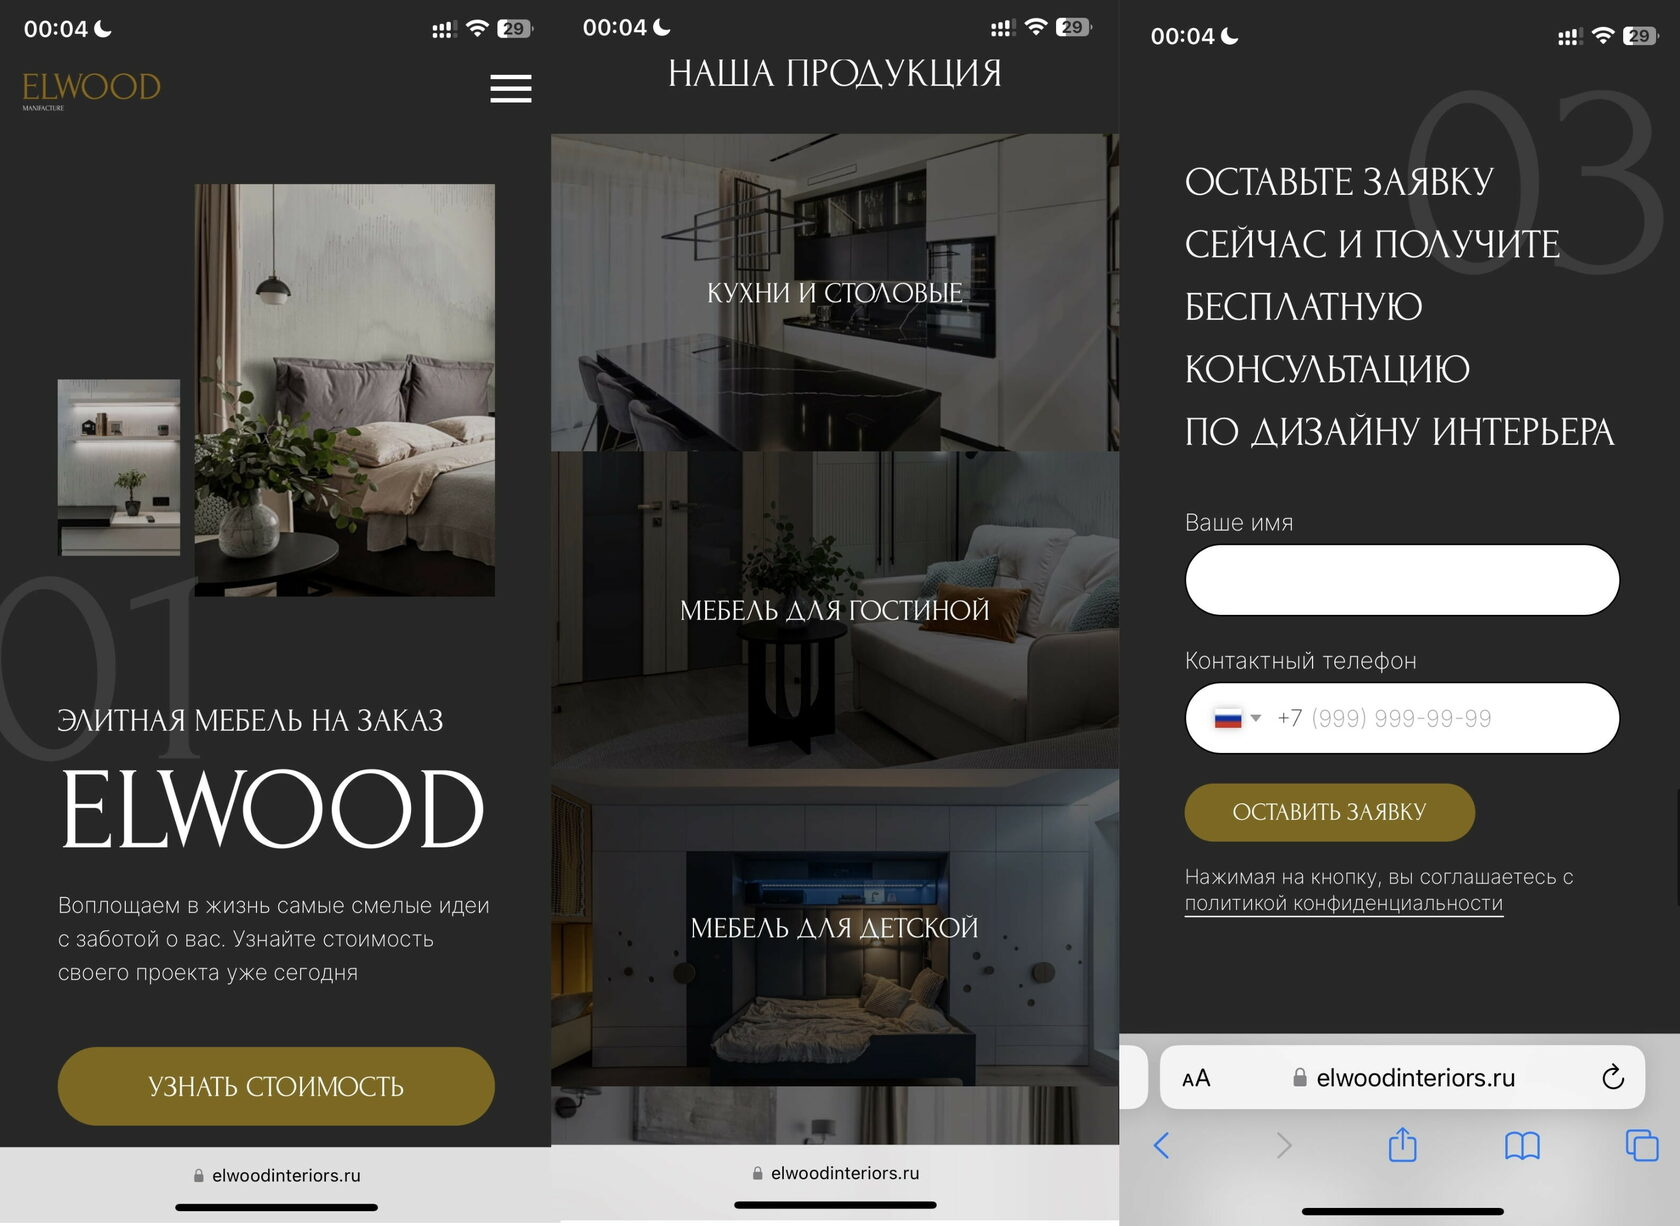This screenshot has height=1226, width=1680.
Task: Focus the Ваше имя input field
Action: coord(1402,580)
